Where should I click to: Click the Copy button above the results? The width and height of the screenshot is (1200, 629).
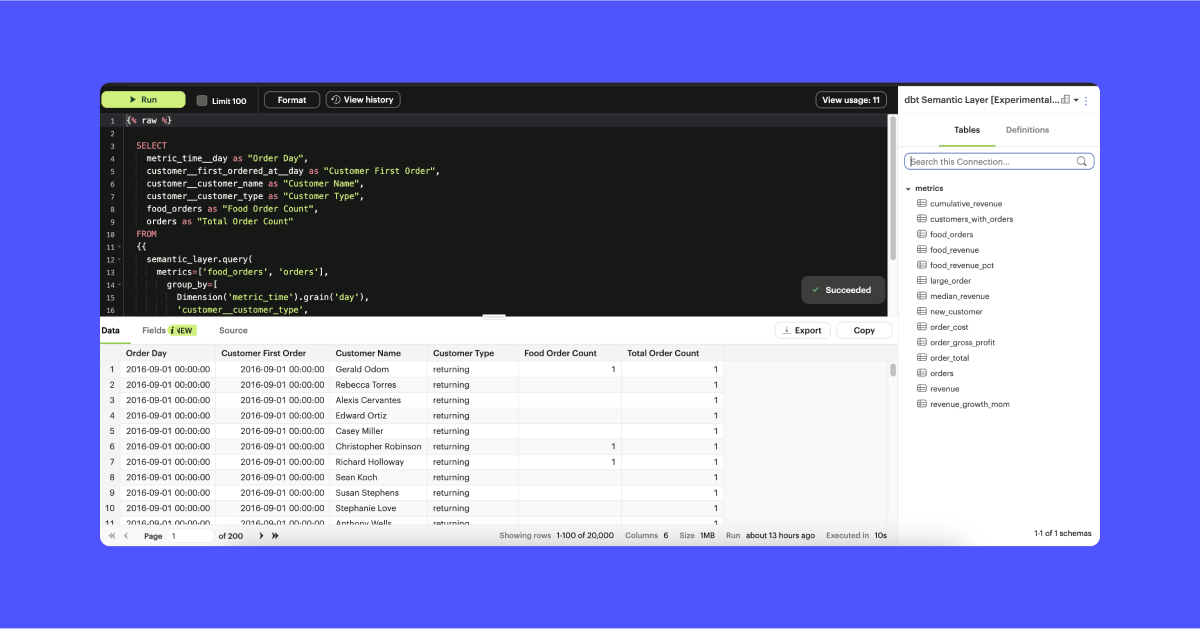[x=863, y=330]
